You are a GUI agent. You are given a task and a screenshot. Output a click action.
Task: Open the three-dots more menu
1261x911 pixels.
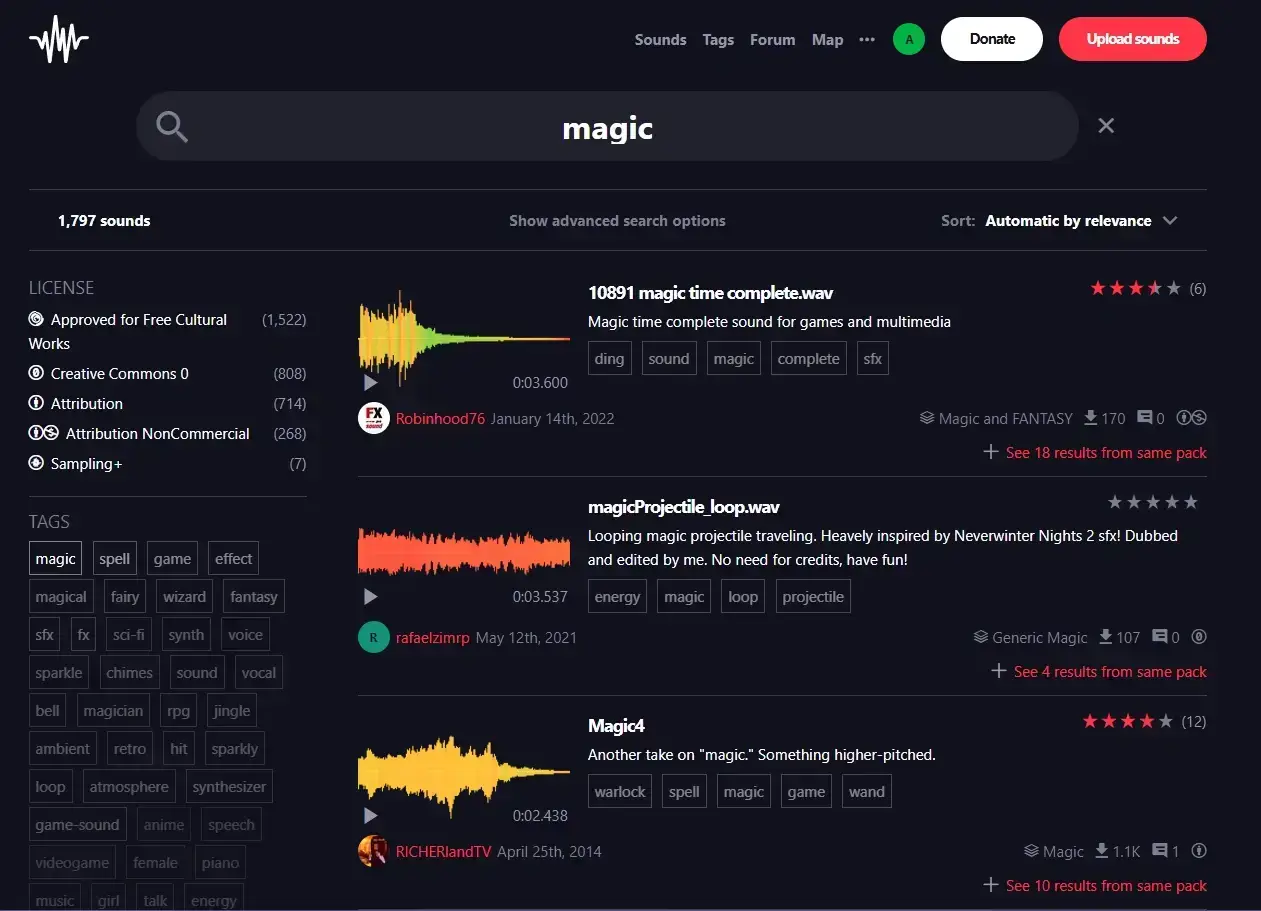pos(867,40)
